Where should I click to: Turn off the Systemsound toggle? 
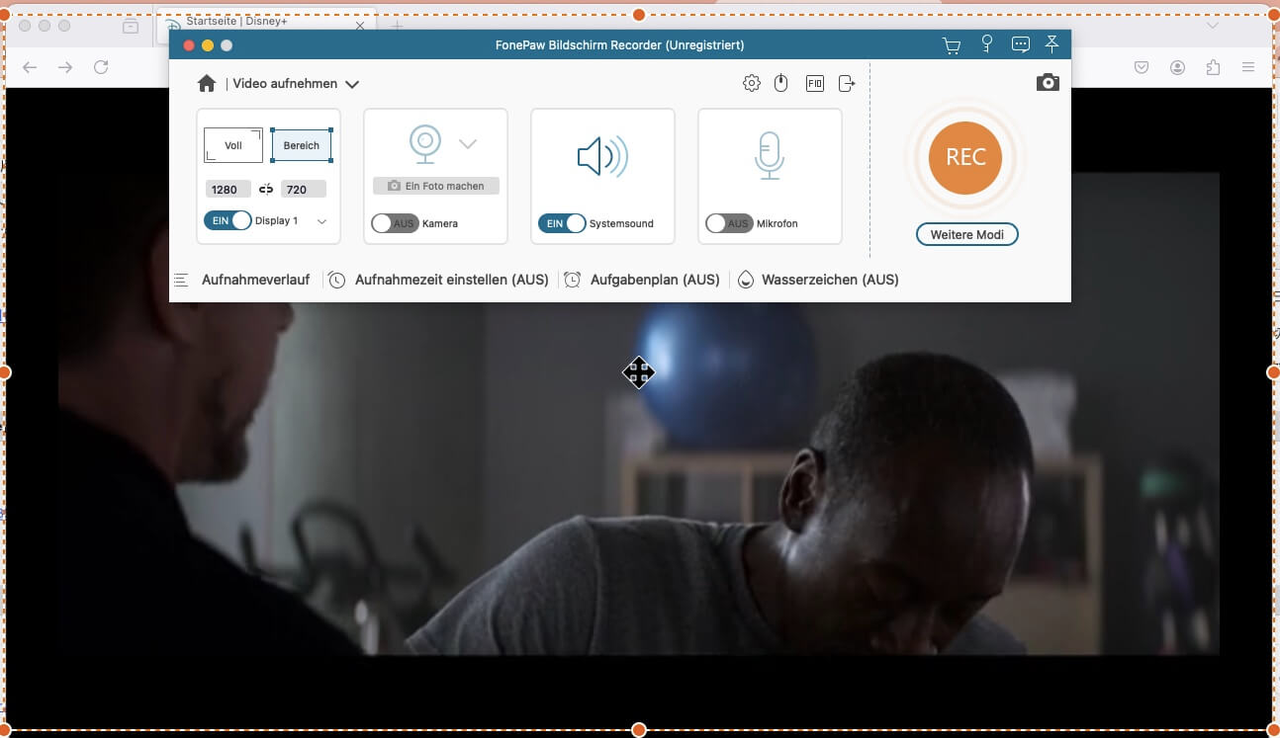[x=562, y=224]
